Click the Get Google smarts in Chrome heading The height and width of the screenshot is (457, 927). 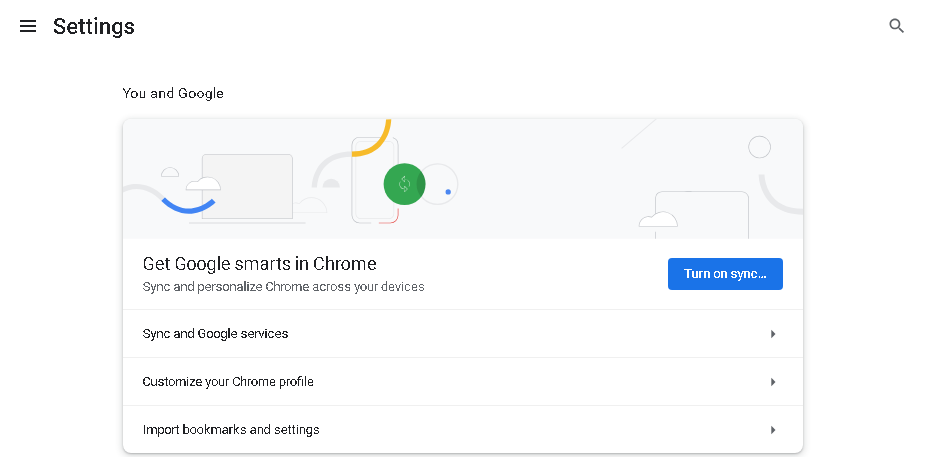pyautogui.click(x=259, y=264)
